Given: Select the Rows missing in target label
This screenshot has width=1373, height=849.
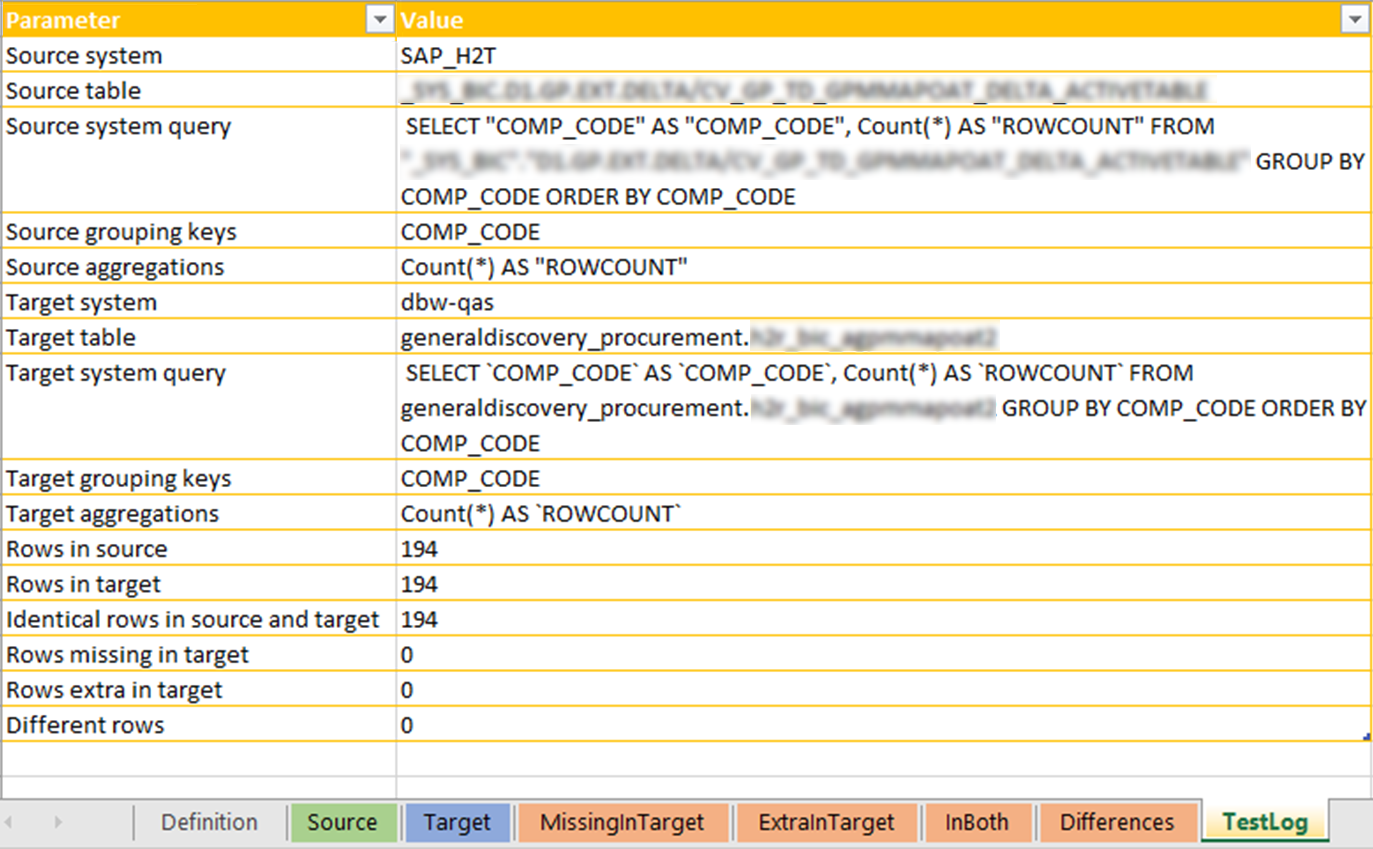Looking at the screenshot, I should tap(199, 654).
